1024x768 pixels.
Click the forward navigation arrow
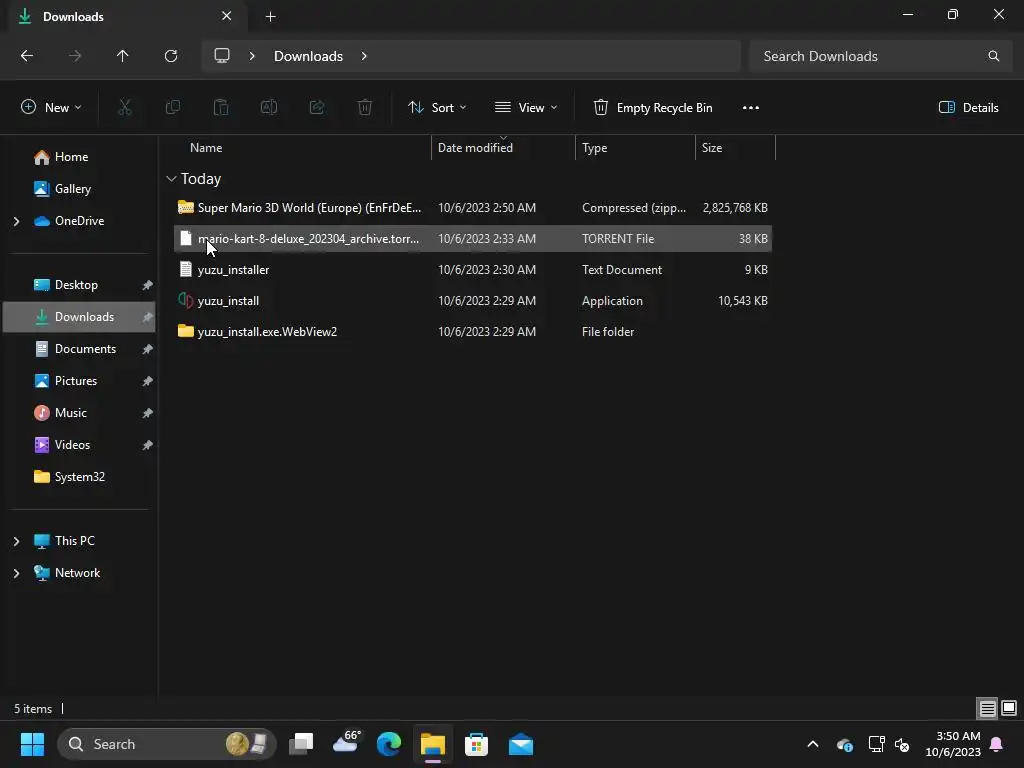click(x=75, y=56)
